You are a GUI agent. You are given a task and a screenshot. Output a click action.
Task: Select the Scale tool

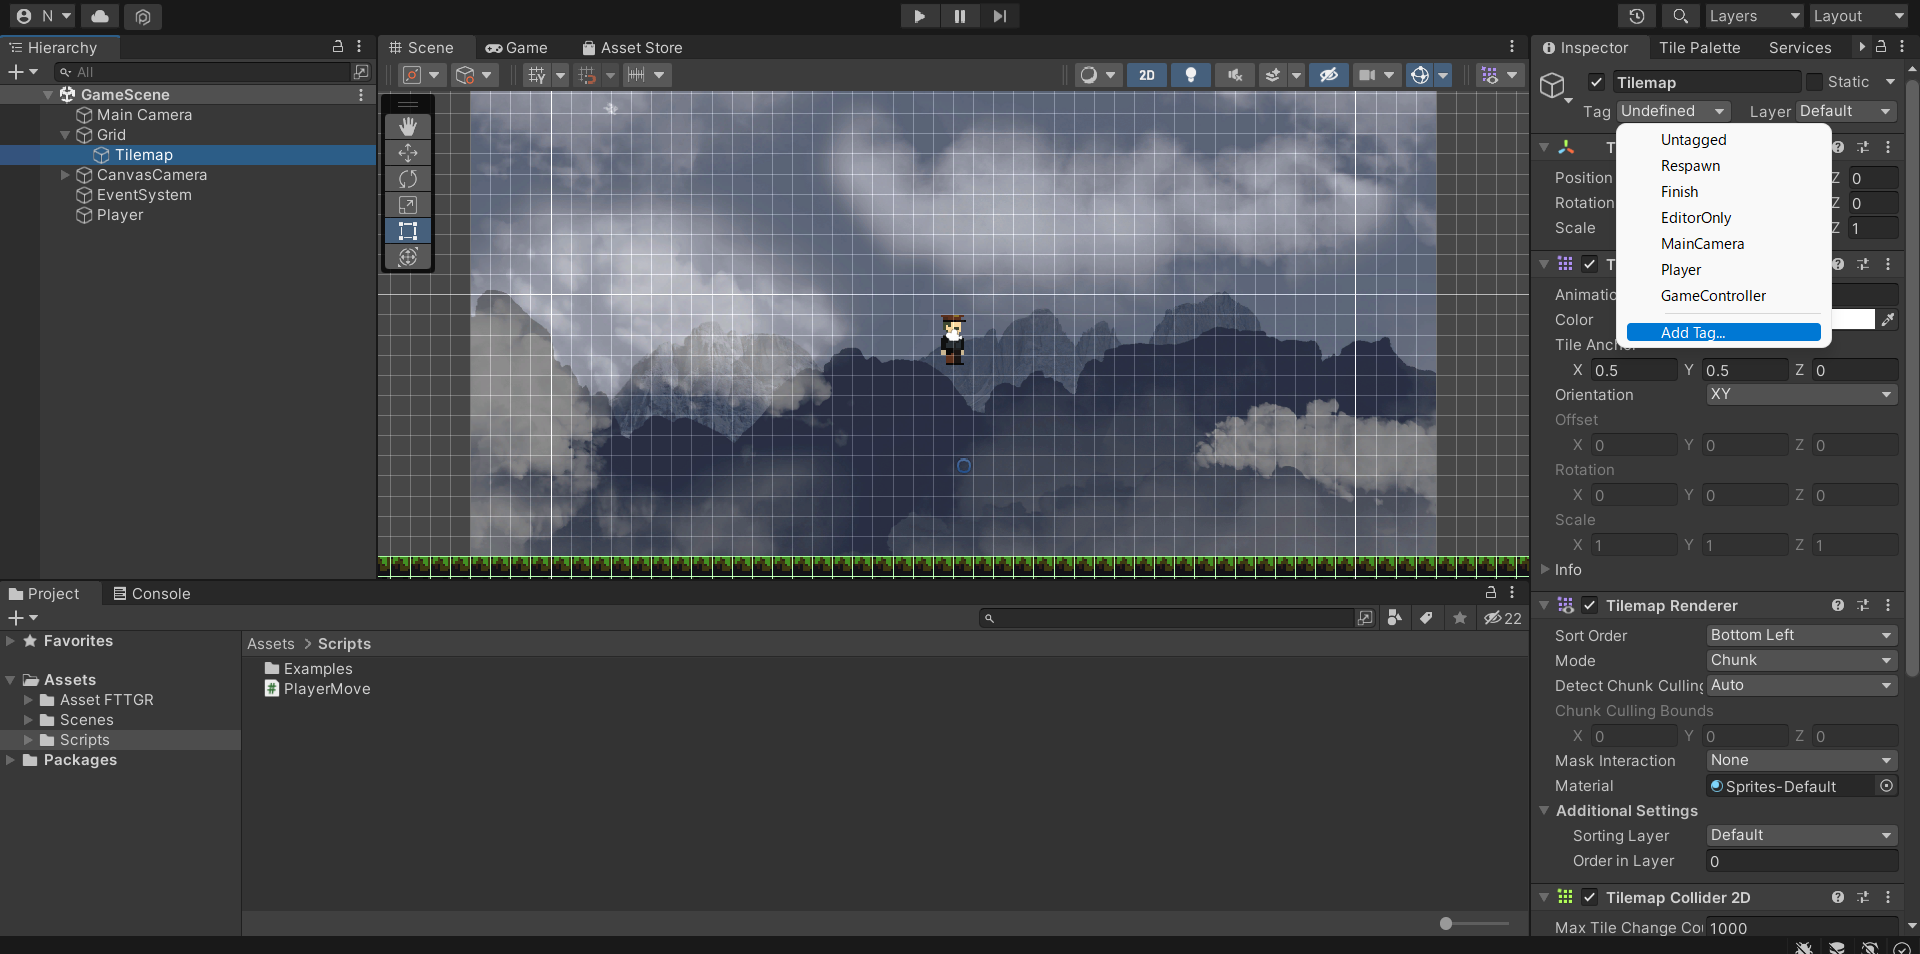tap(408, 205)
